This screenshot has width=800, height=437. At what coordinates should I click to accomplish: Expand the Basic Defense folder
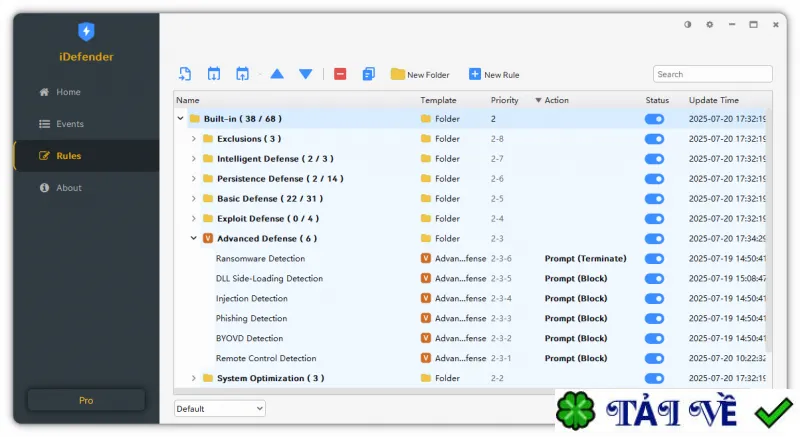194,198
